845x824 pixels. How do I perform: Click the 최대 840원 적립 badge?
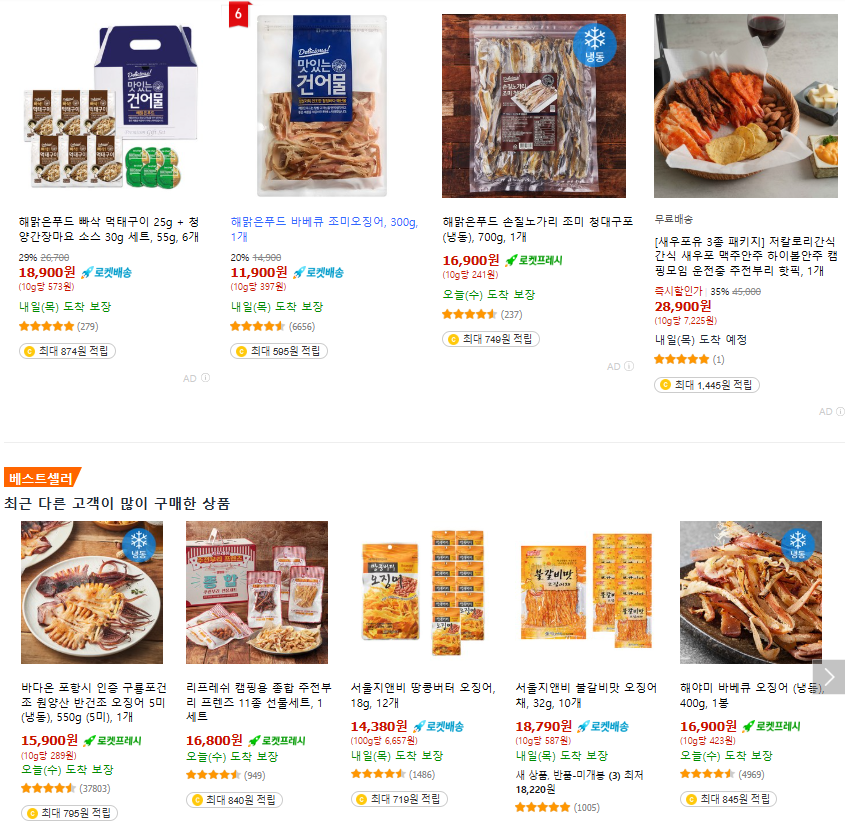[x=234, y=800]
